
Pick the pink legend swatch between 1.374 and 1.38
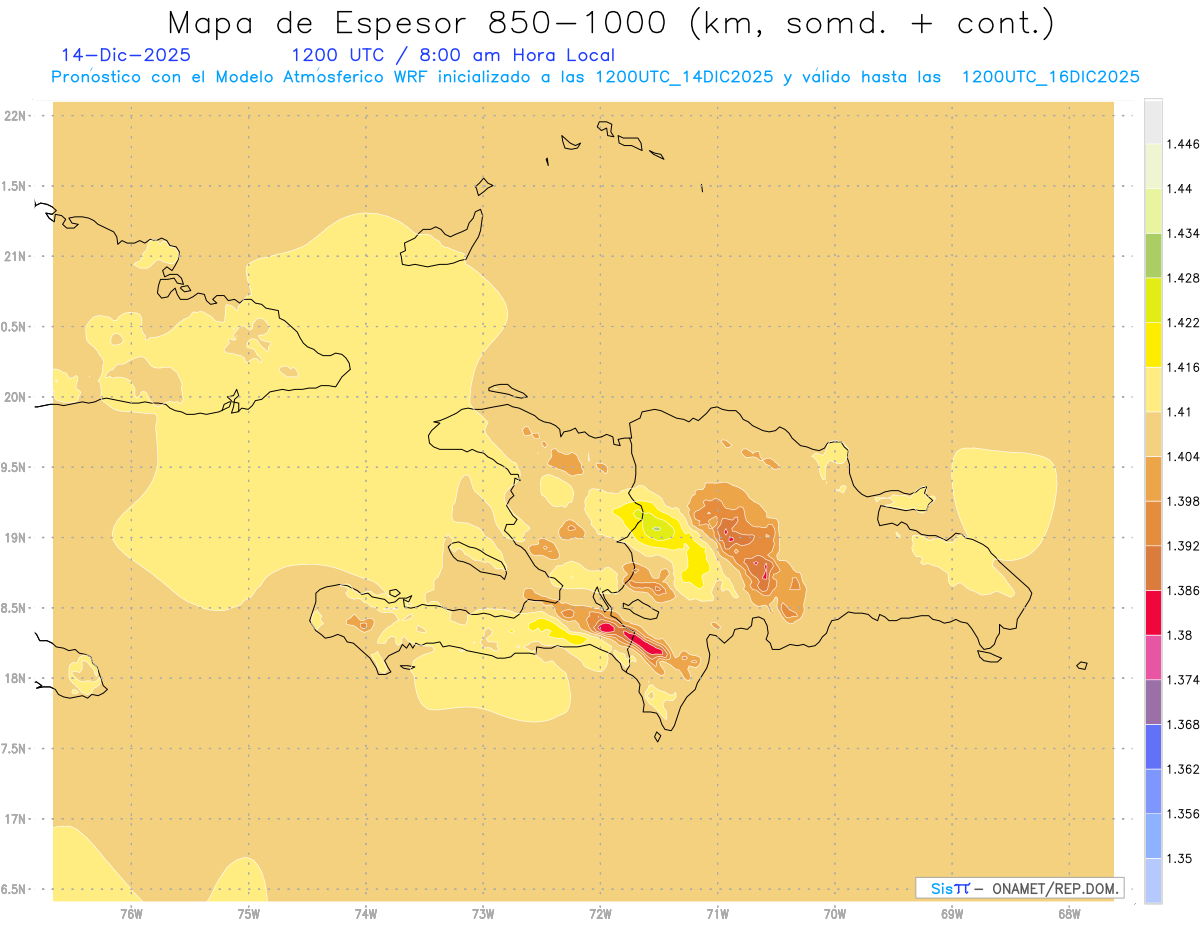(x=1153, y=657)
